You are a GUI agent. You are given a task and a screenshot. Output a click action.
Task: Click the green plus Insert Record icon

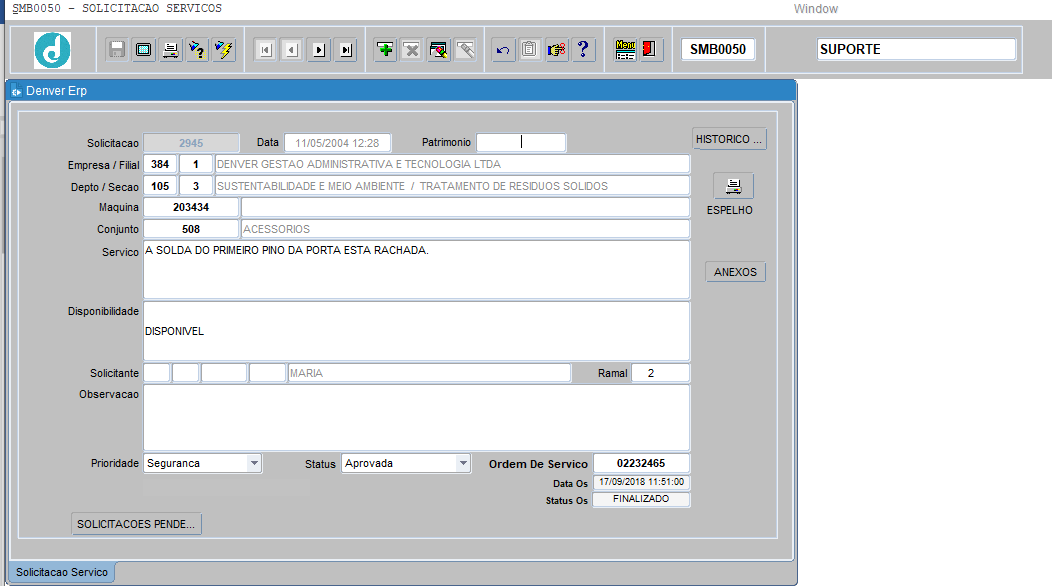pos(385,50)
